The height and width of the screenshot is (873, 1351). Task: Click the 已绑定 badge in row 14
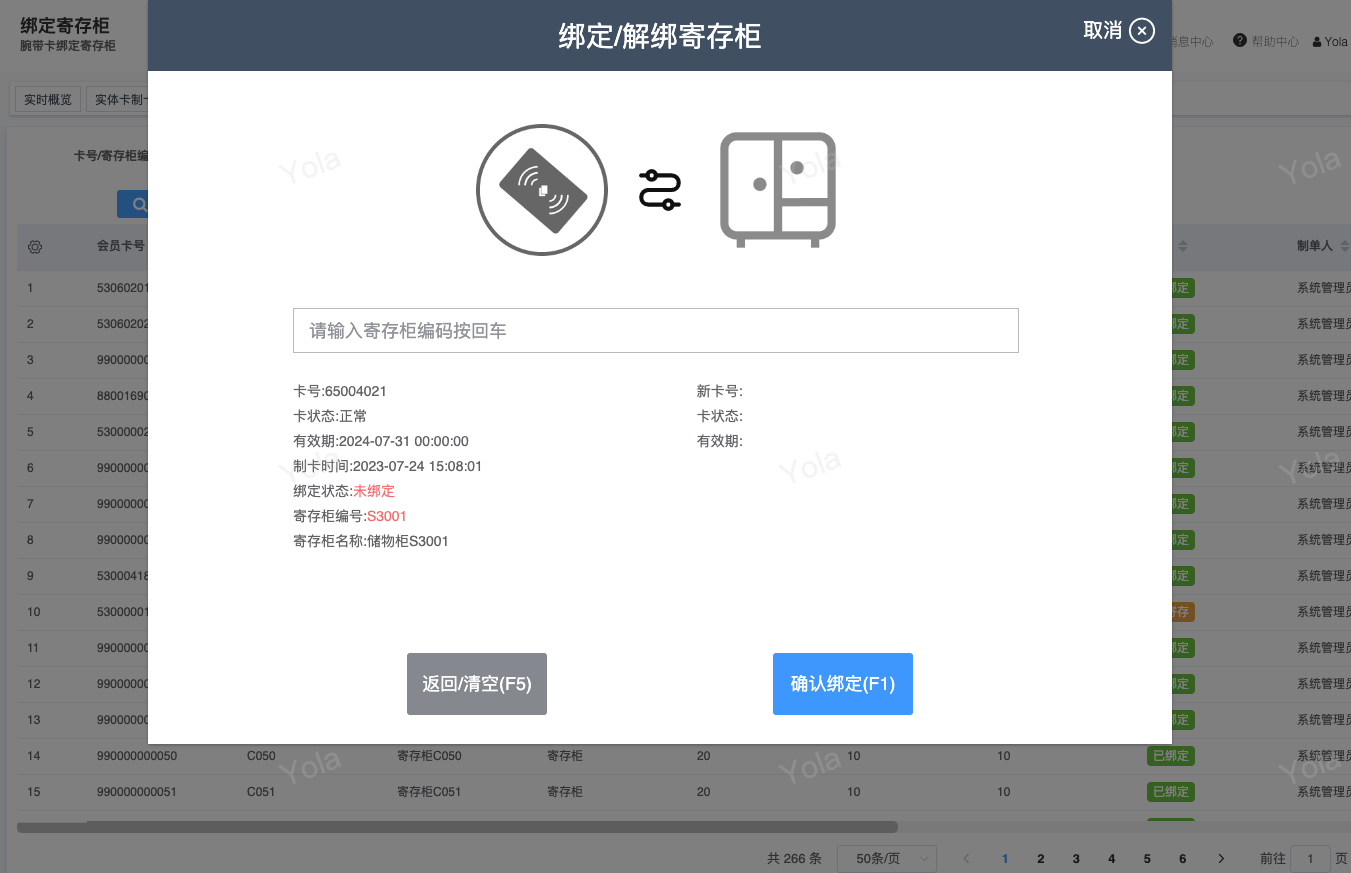click(x=1171, y=756)
